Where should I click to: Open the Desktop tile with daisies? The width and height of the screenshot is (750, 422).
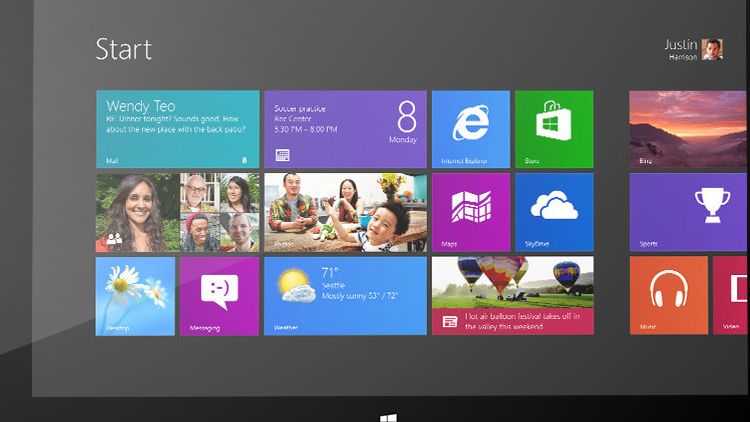(135, 296)
